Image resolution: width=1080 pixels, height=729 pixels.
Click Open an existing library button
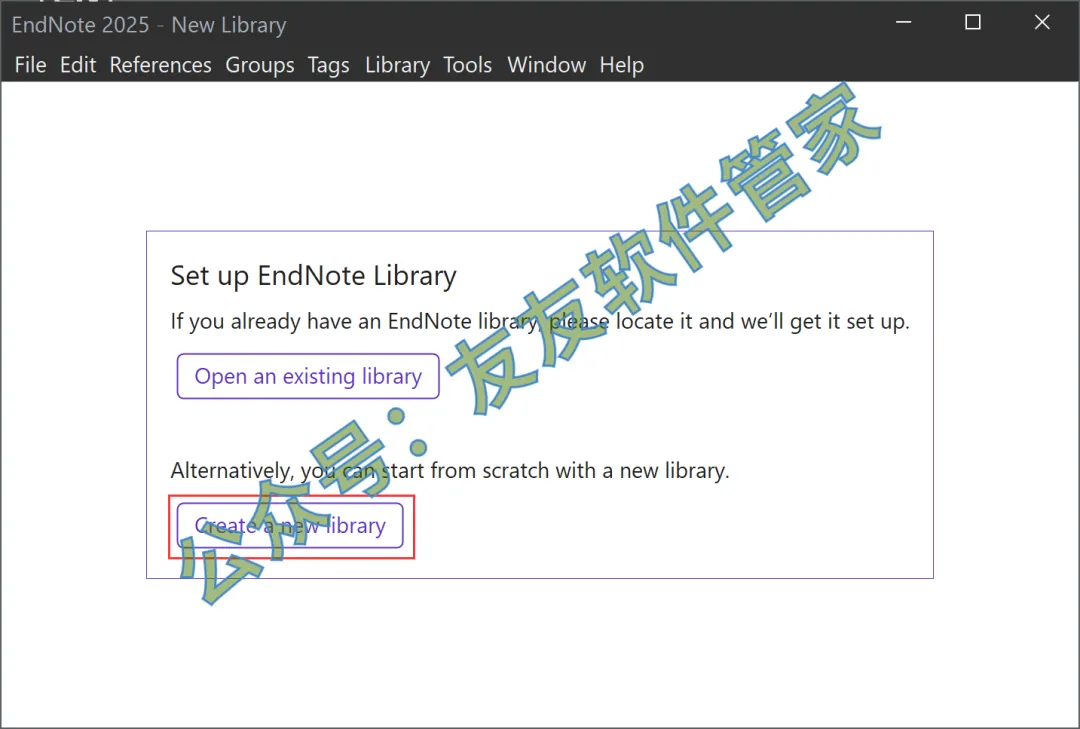[308, 376]
